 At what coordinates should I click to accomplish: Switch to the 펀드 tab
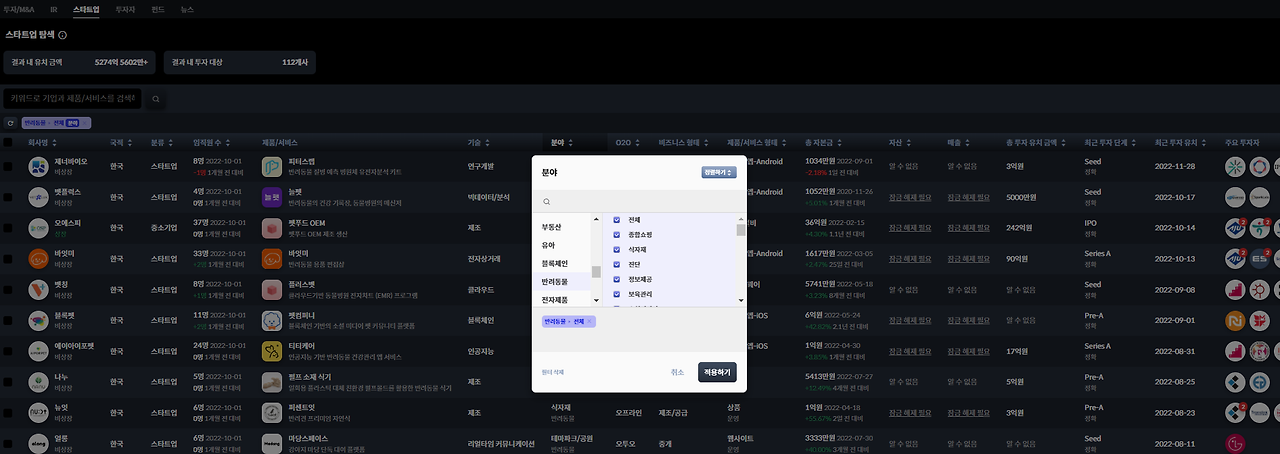[158, 8]
